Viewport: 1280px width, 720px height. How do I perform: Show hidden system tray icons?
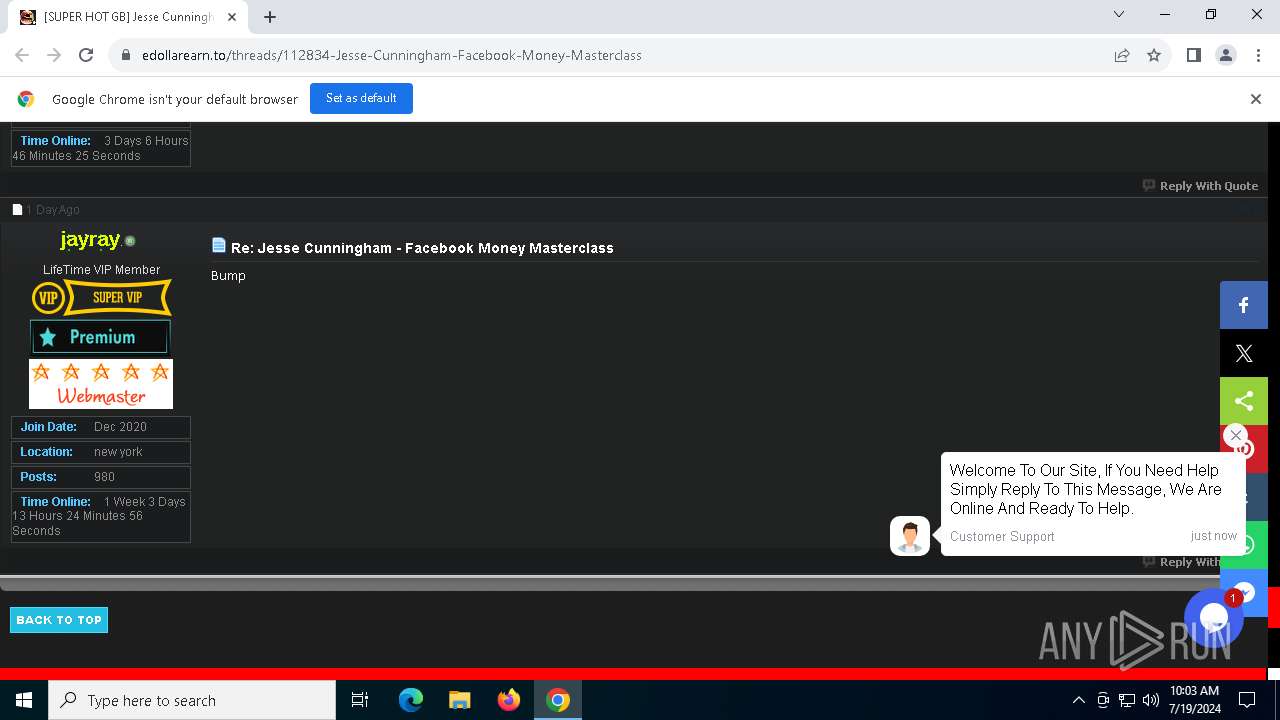(1078, 700)
